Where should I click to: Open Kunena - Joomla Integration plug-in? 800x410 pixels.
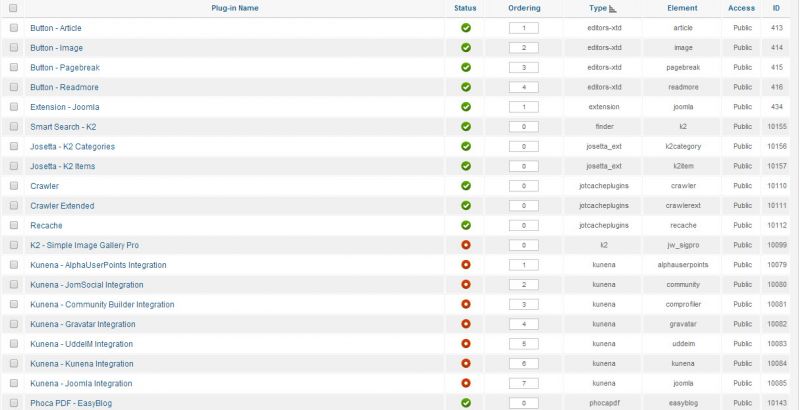[x=81, y=383]
